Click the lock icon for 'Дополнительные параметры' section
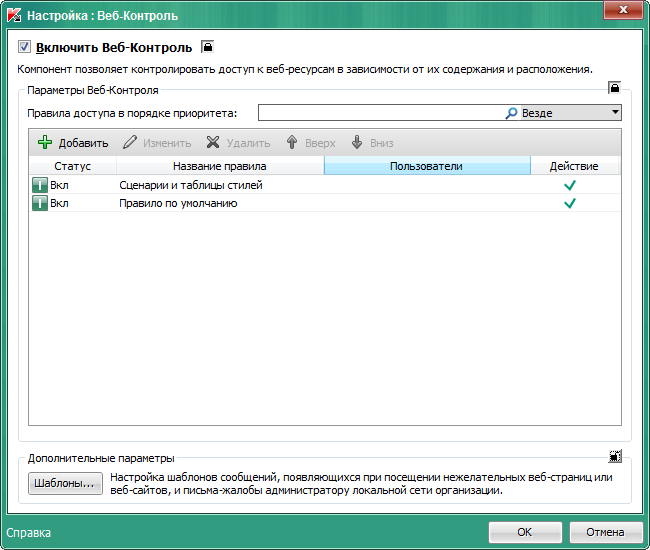This screenshot has width=650, height=550. pos(615,456)
